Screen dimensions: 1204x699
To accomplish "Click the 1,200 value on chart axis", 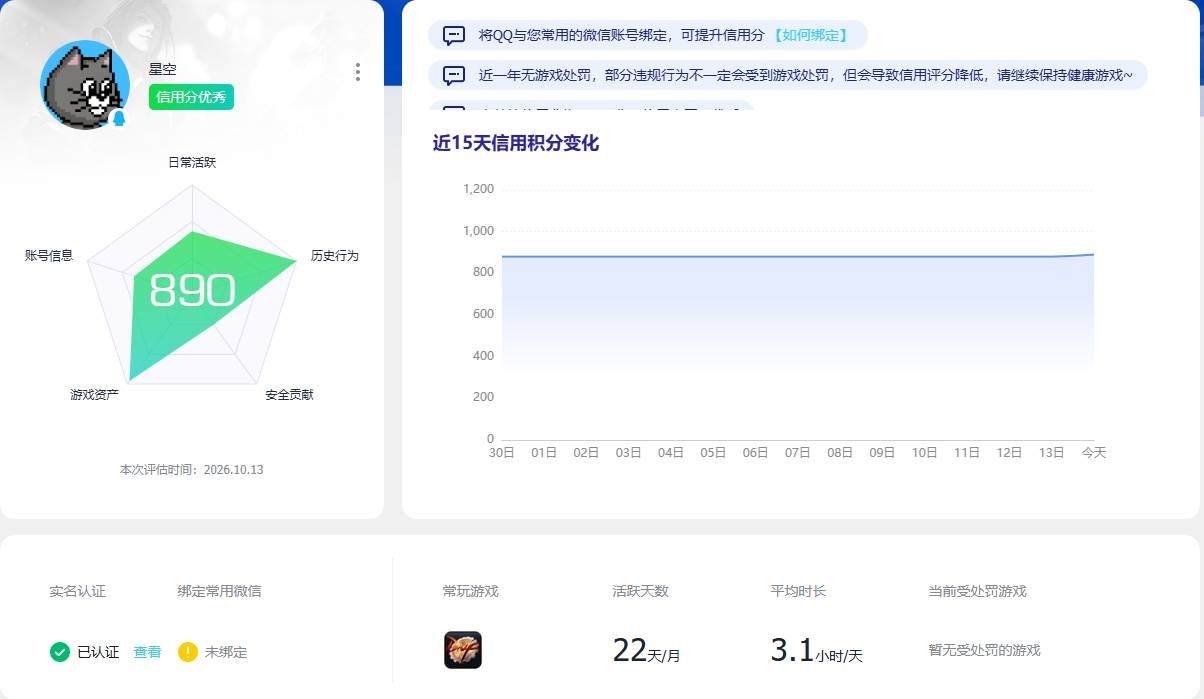I will pos(478,189).
